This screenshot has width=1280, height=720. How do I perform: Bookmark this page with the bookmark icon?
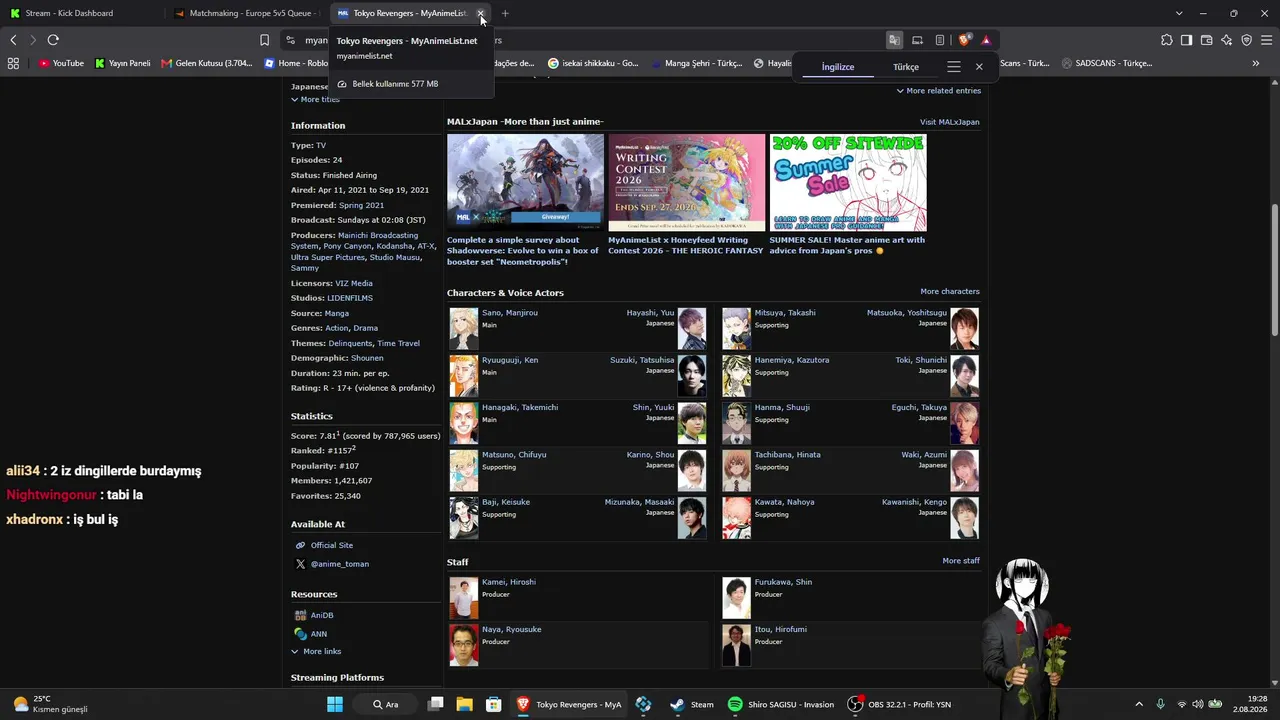(x=264, y=40)
